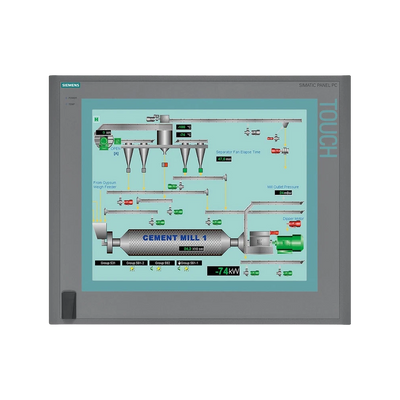Click the green H icon in top-left corner

point(97,118)
